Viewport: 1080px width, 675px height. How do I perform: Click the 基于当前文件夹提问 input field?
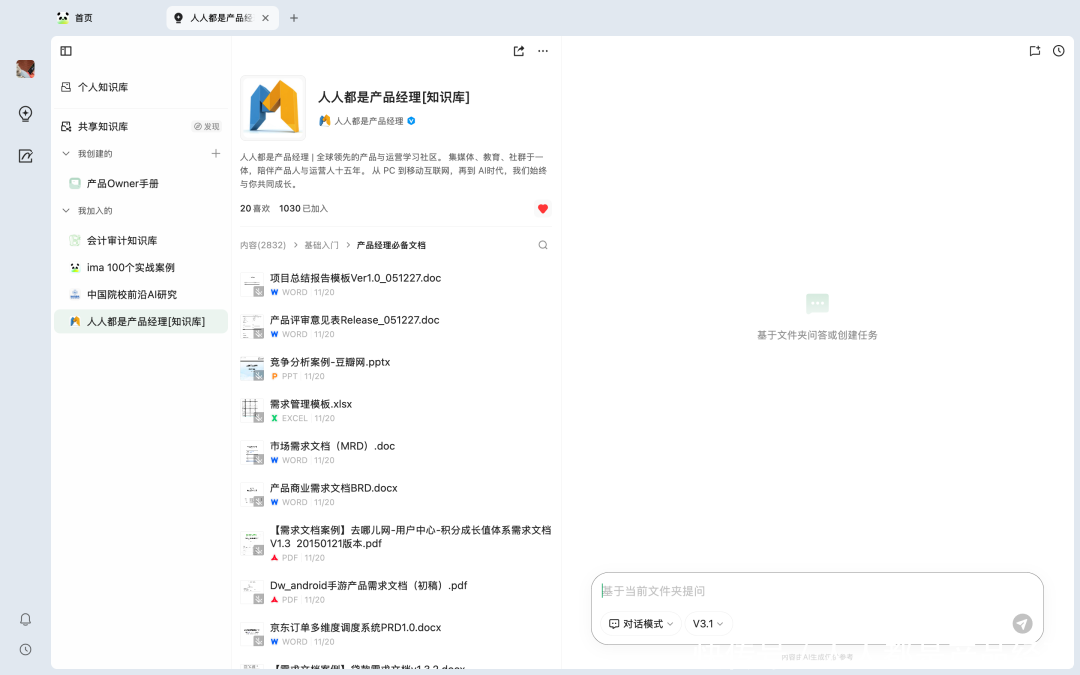(800, 591)
